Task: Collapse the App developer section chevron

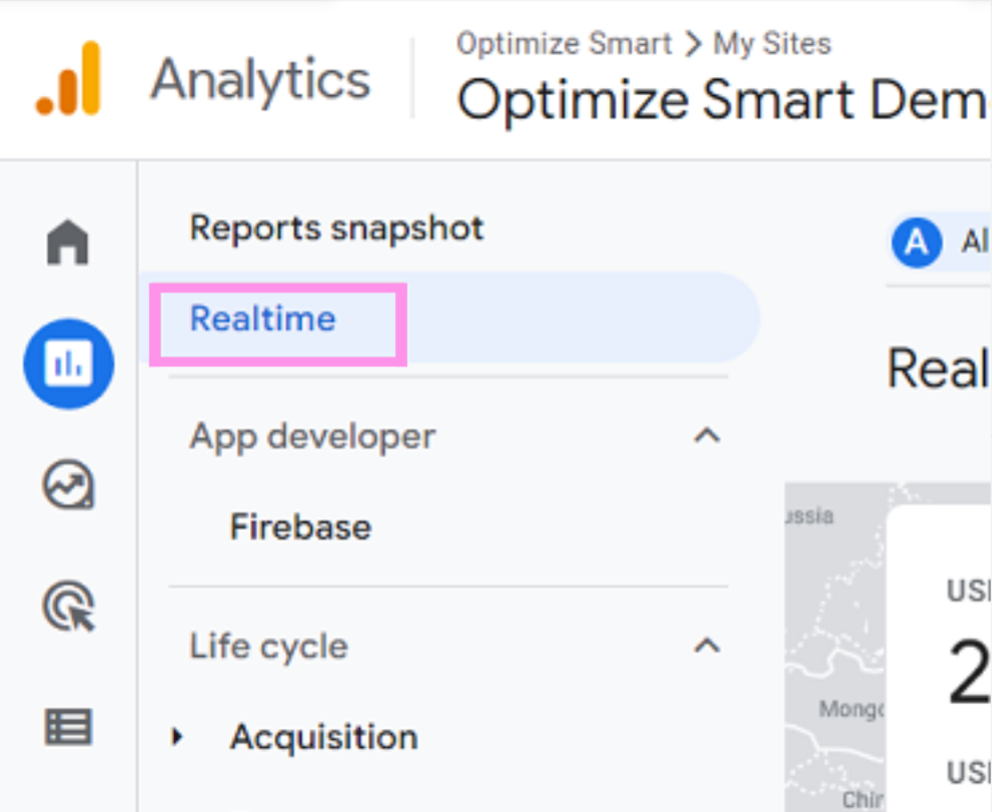Action: point(707,436)
